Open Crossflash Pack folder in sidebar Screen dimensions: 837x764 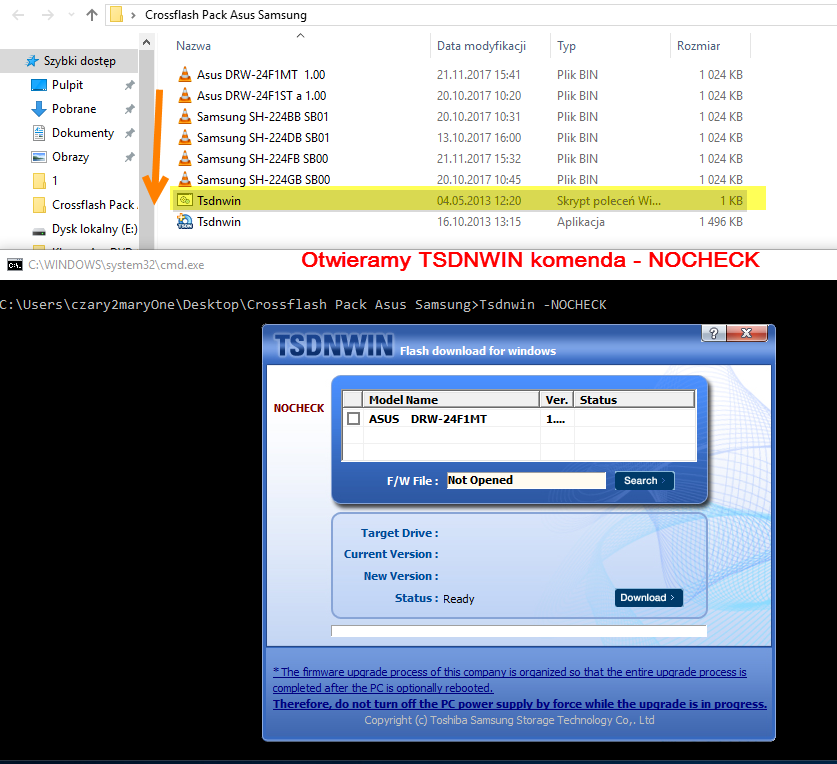(x=93, y=205)
